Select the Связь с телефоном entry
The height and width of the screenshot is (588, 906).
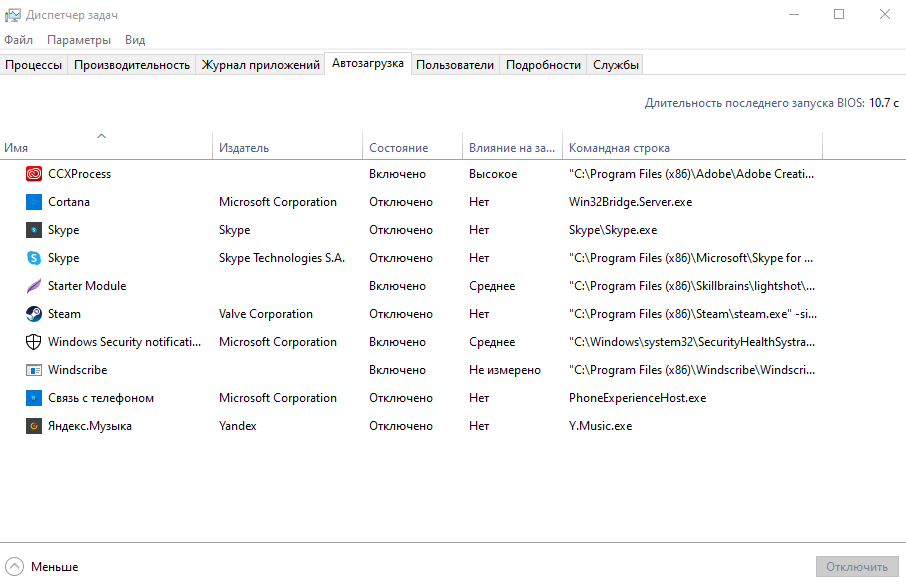101,398
